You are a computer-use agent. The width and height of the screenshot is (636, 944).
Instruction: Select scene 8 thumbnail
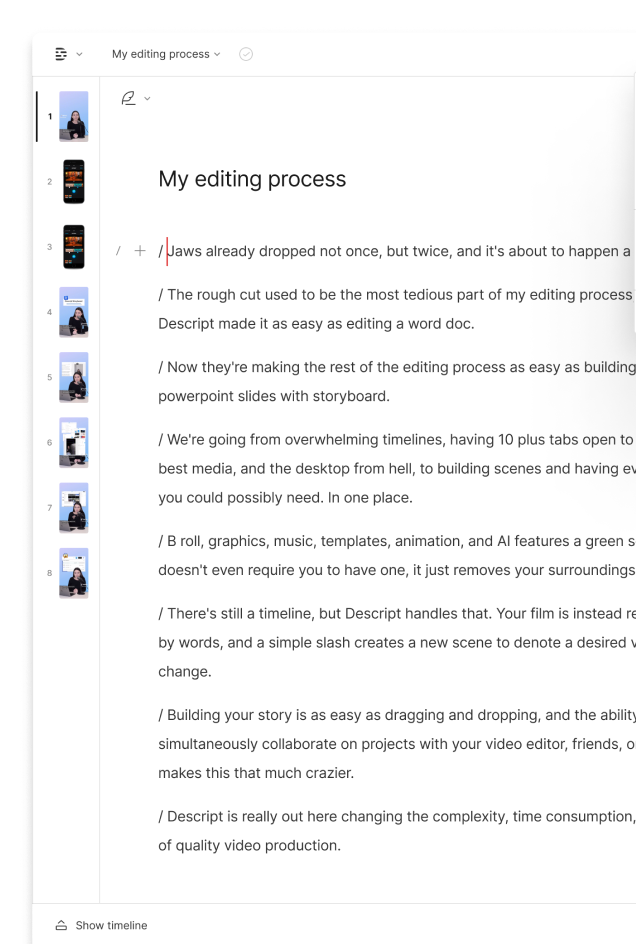pos(73,573)
